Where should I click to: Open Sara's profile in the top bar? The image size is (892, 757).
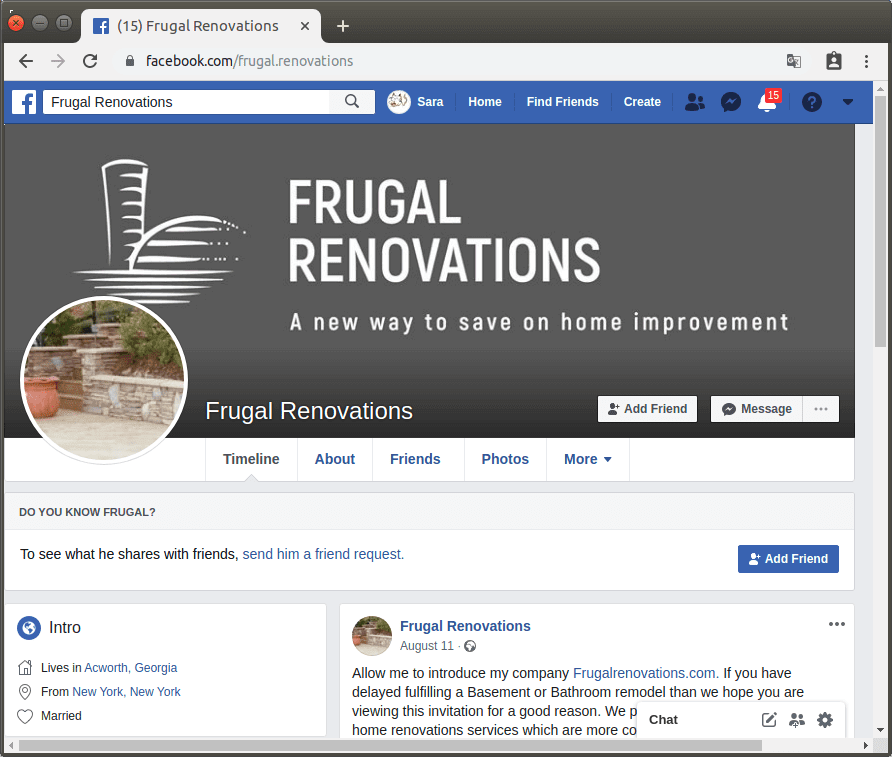pos(415,102)
